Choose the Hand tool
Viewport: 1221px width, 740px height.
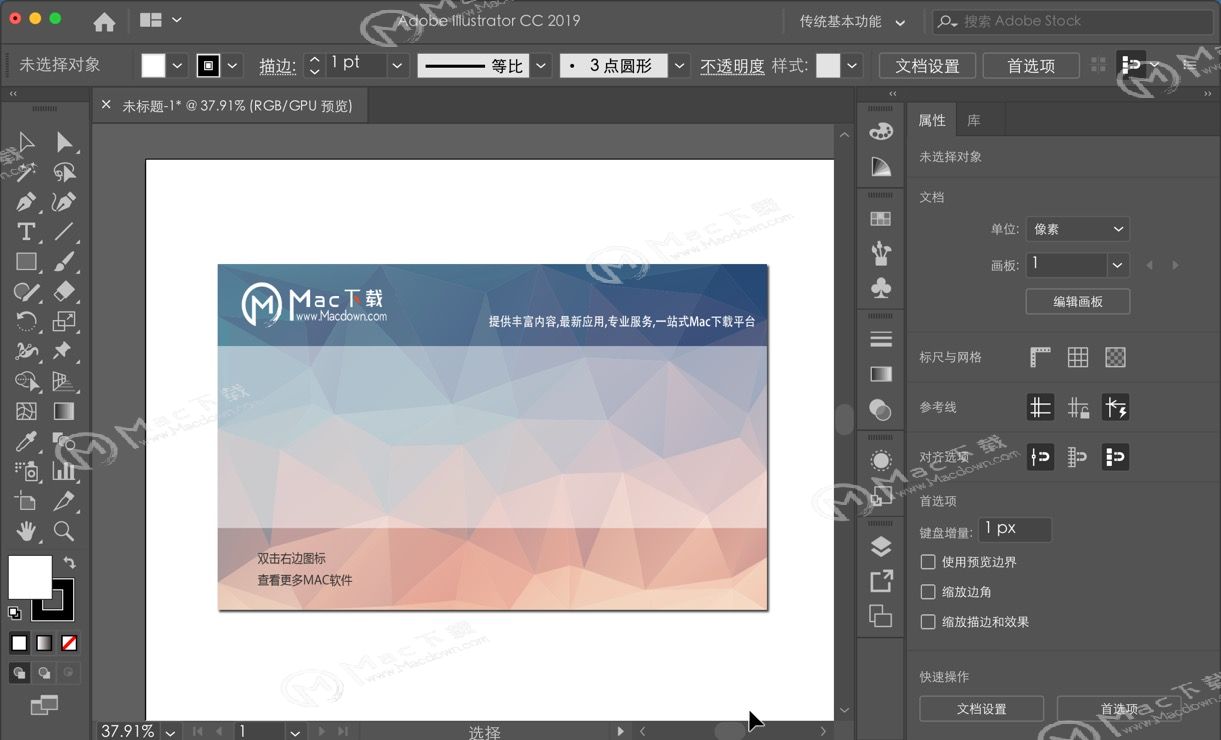click(x=27, y=531)
